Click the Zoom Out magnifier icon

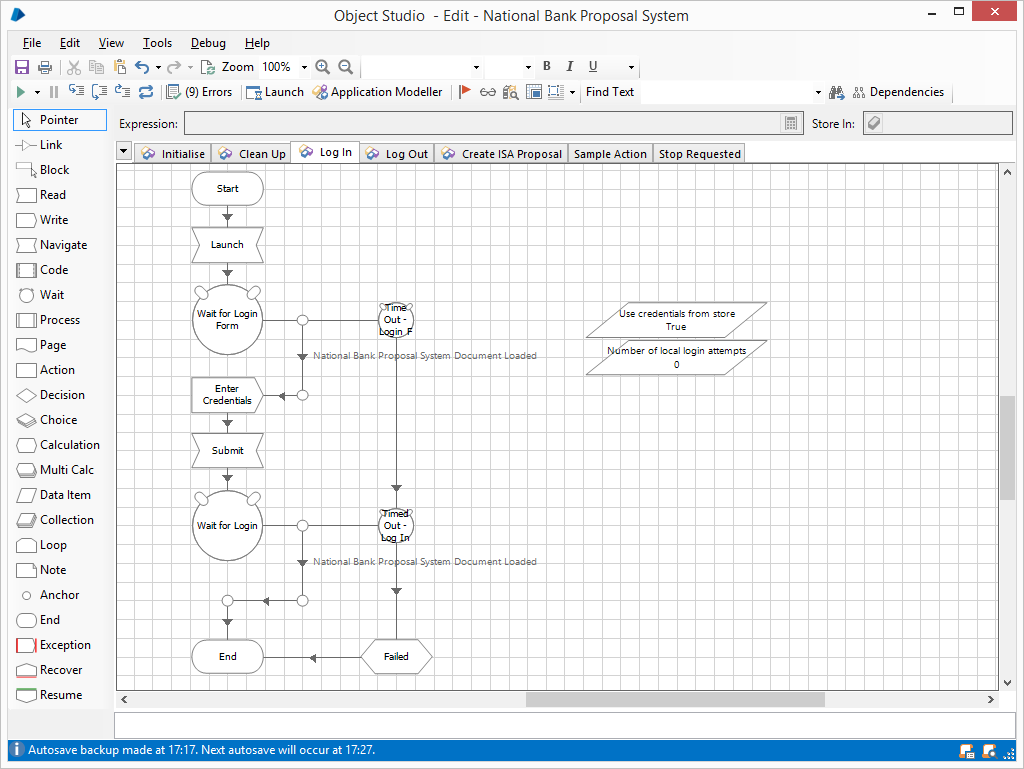pos(345,67)
